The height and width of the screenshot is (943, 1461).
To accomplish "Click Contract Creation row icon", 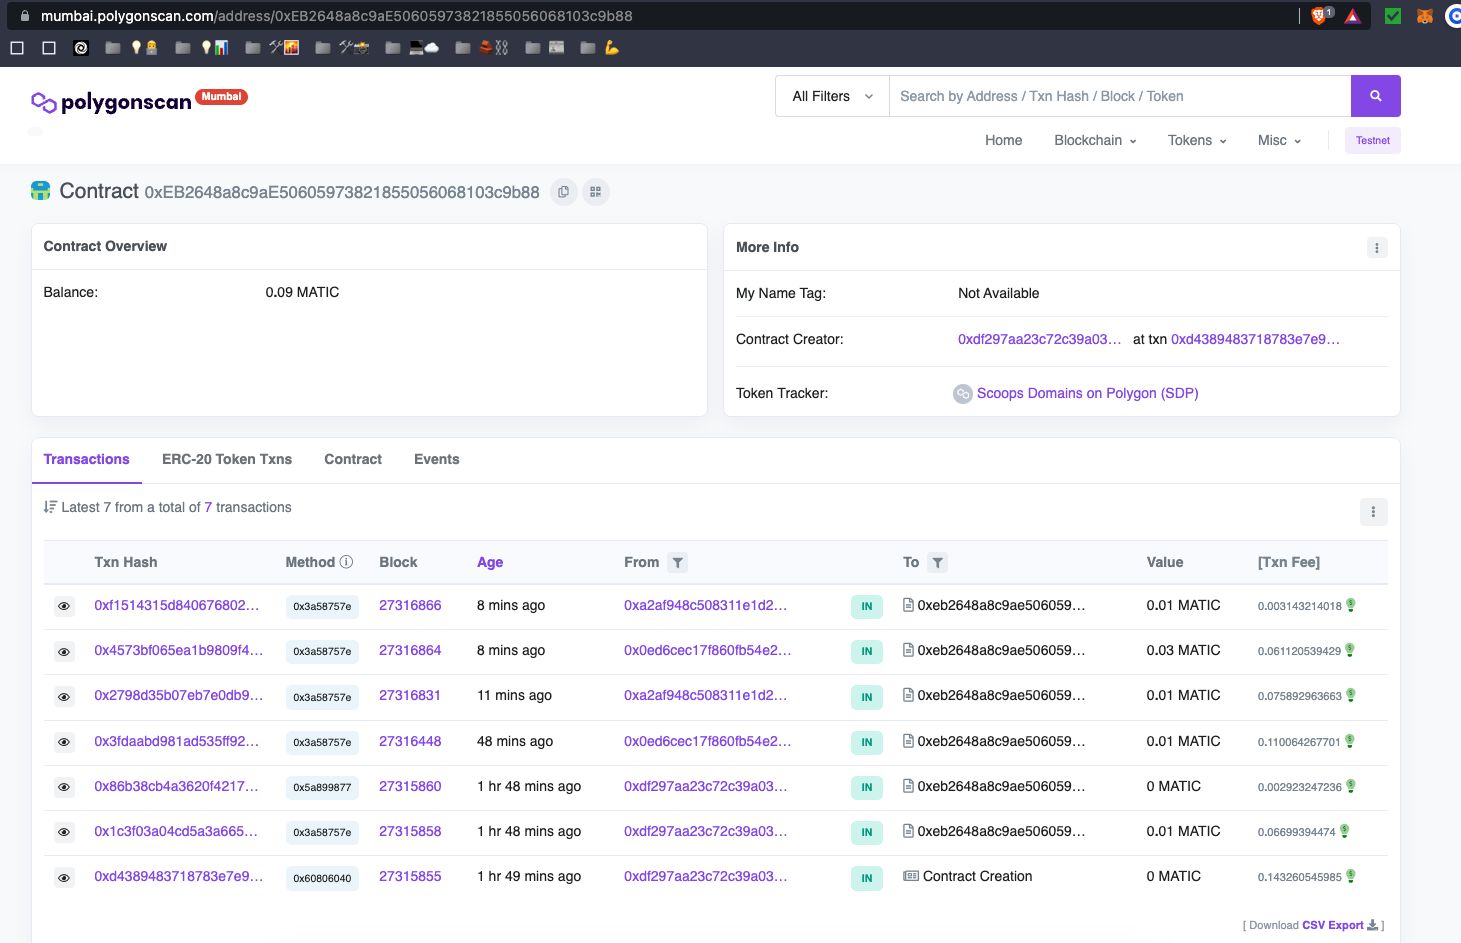I will (x=911, y=876).
